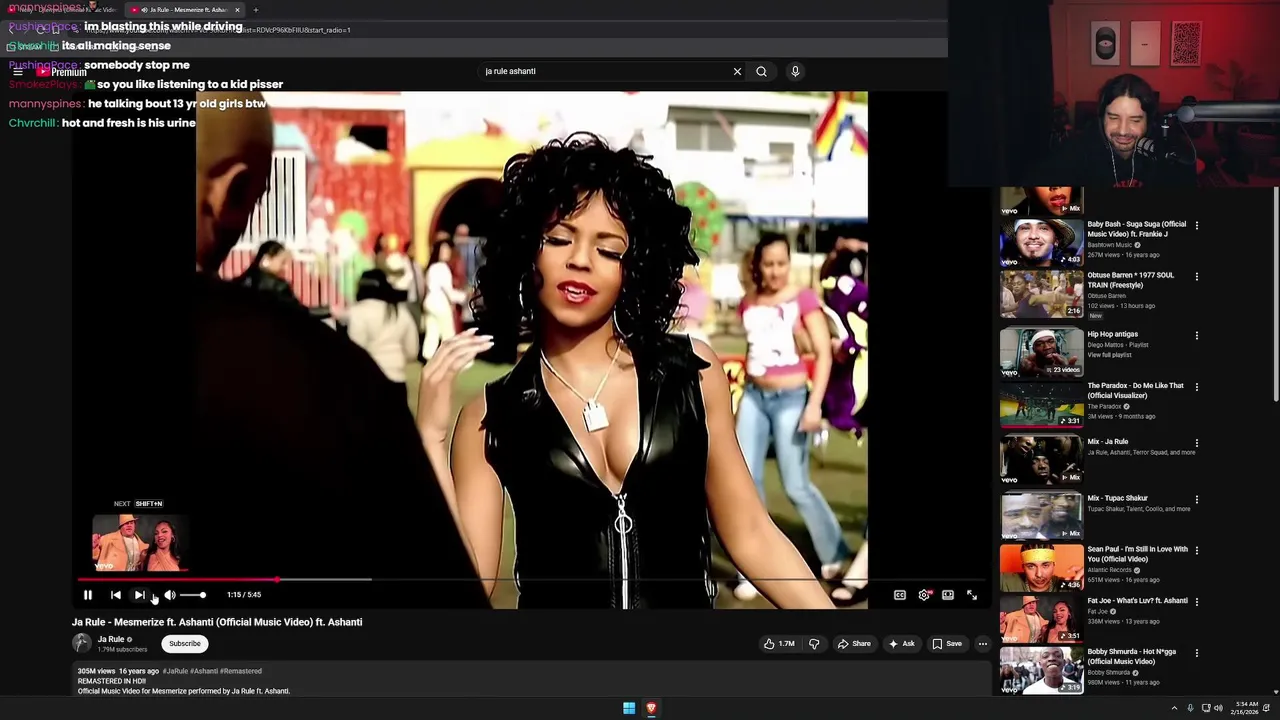Open more actions ellipsis below video
The height and width of the screenshot is (720, 1280).
tap(983, 644)
